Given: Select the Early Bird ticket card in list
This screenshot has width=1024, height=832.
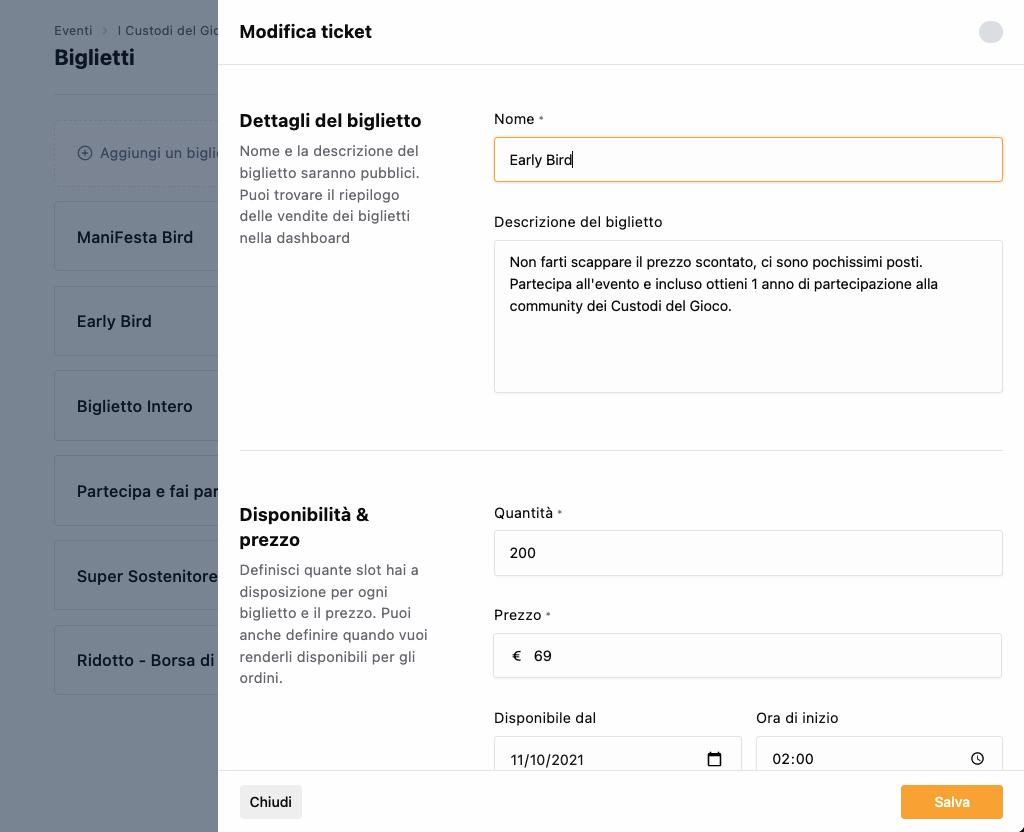Looking at the screenshot, I should 136,321.
